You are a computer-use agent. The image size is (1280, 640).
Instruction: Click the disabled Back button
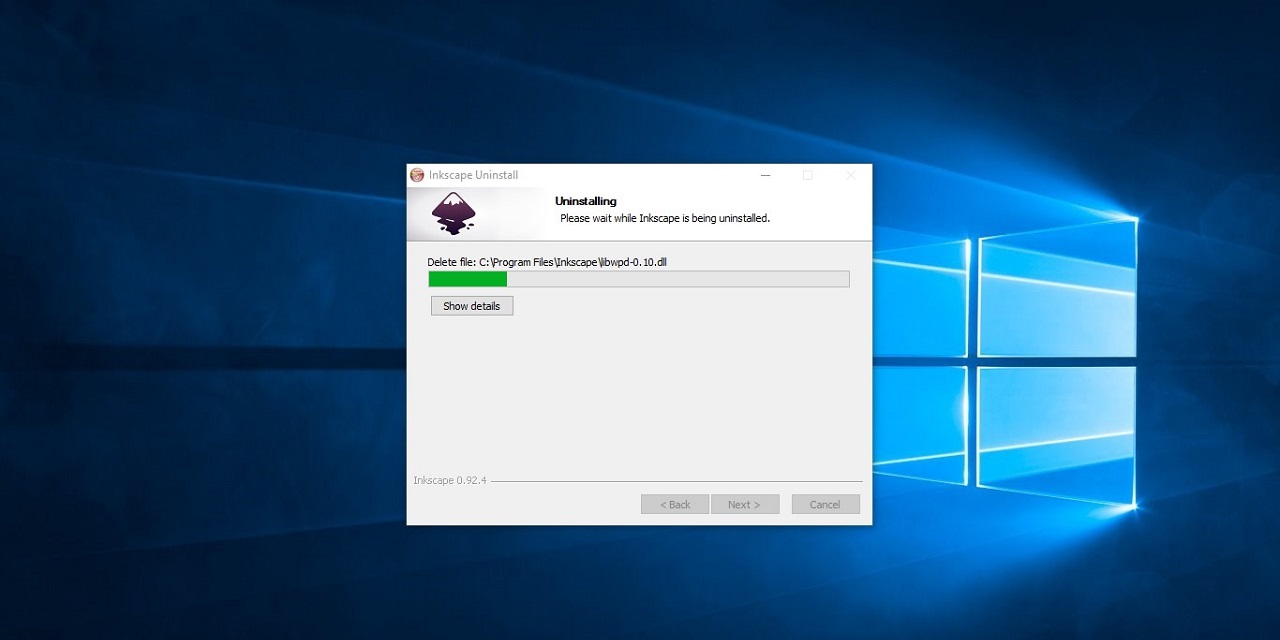click(675, 504)
